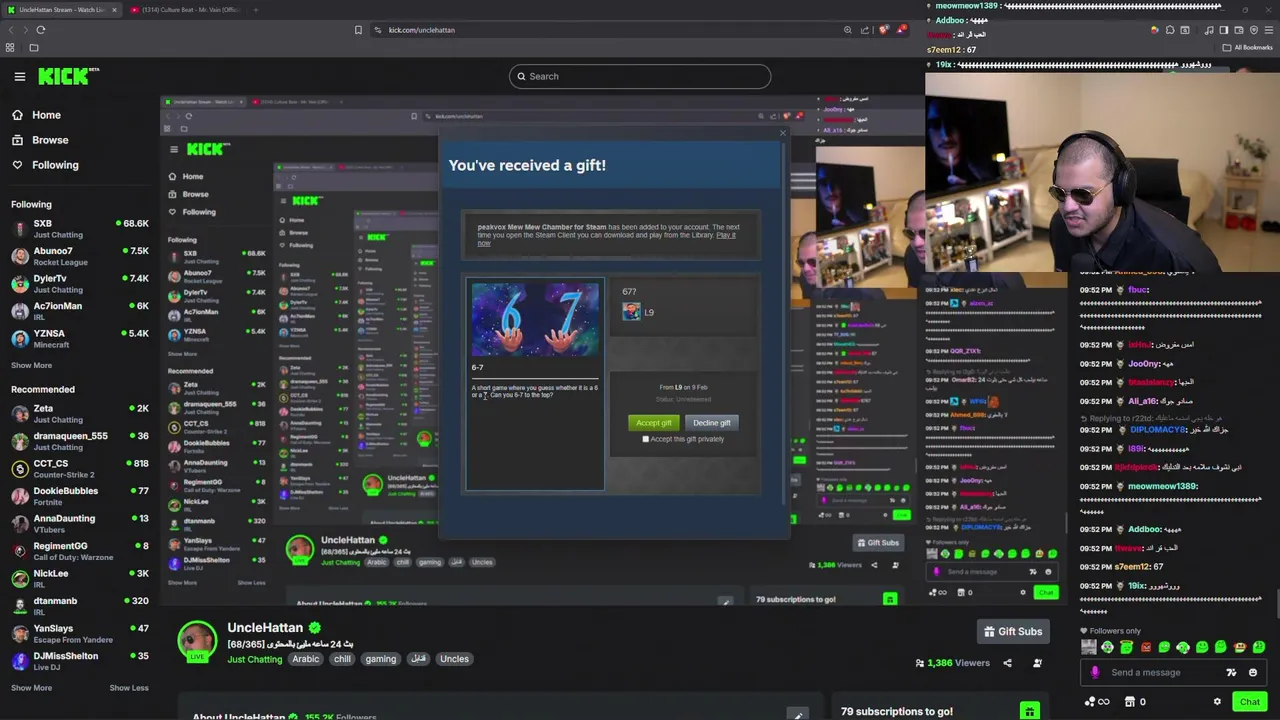This screenshot has height=720, width=1280.
Task: Click the Accept gift button
Action: (x=654, y=423)
